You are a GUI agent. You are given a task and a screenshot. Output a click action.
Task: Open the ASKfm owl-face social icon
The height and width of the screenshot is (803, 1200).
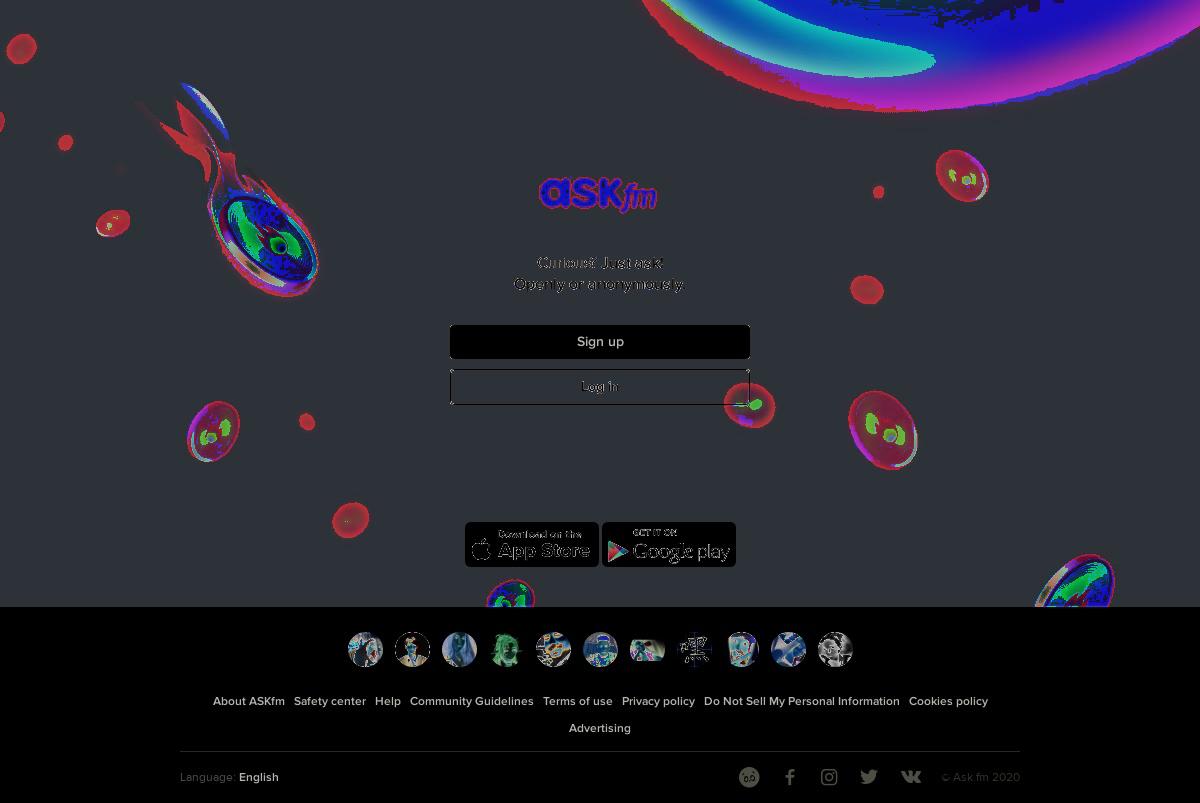click(749, 777)
